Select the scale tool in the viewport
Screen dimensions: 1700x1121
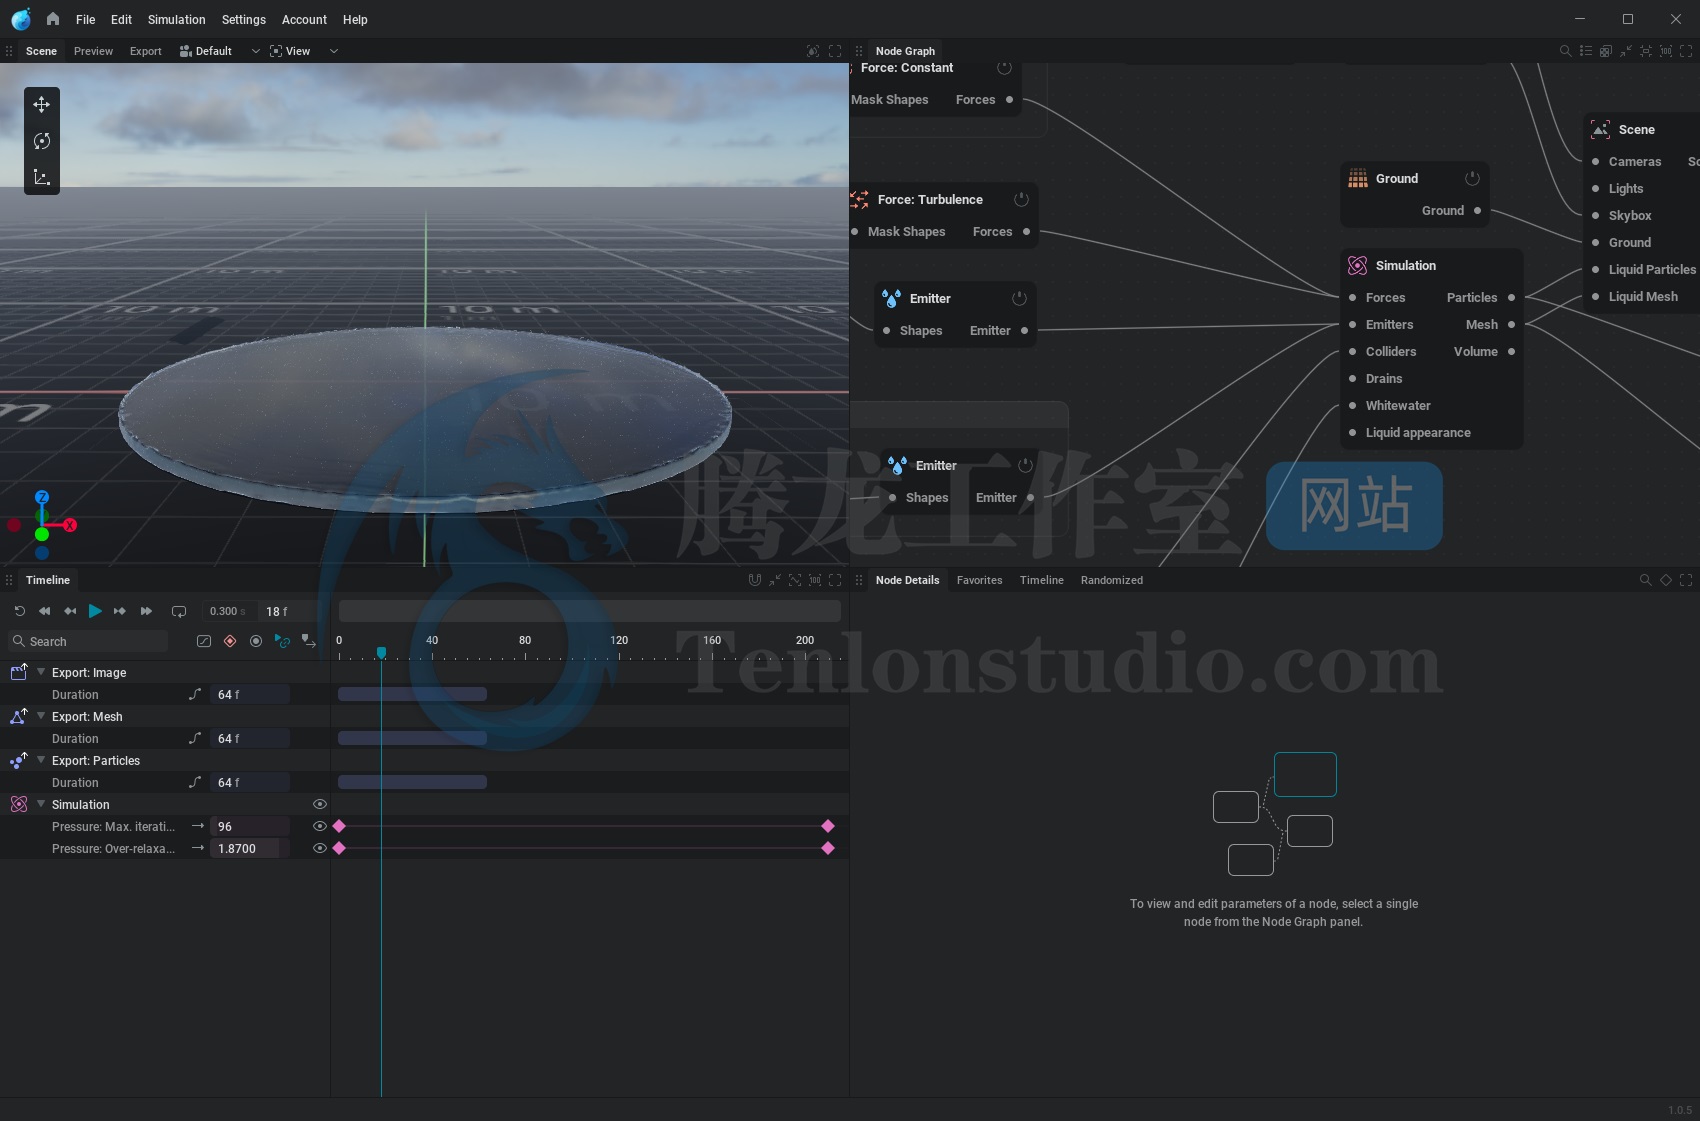(x=41, y=177)
